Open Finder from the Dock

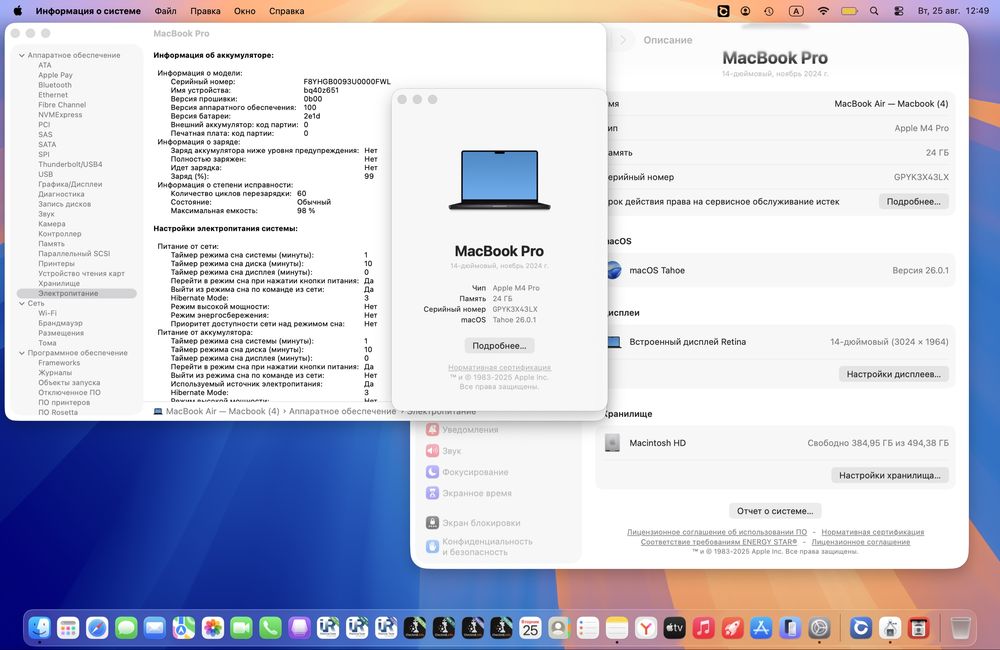tap(40, 628)
